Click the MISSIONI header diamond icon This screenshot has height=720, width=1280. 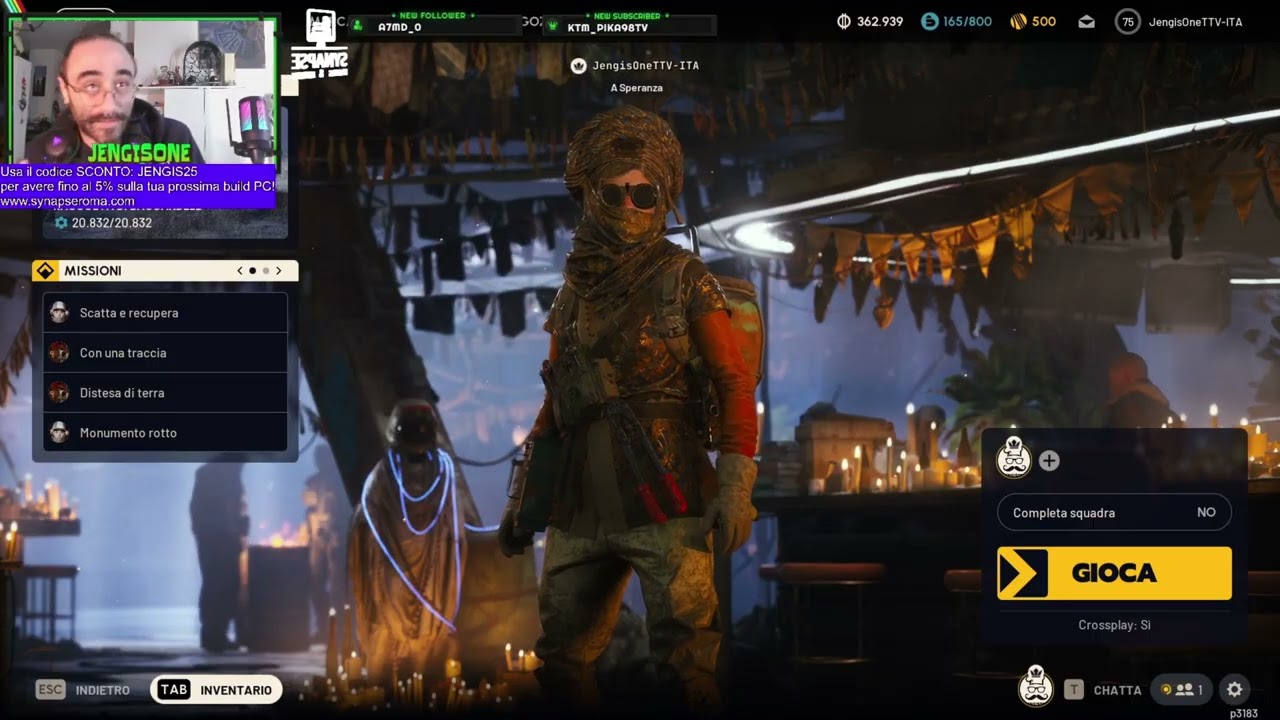[x=46, y=271]
